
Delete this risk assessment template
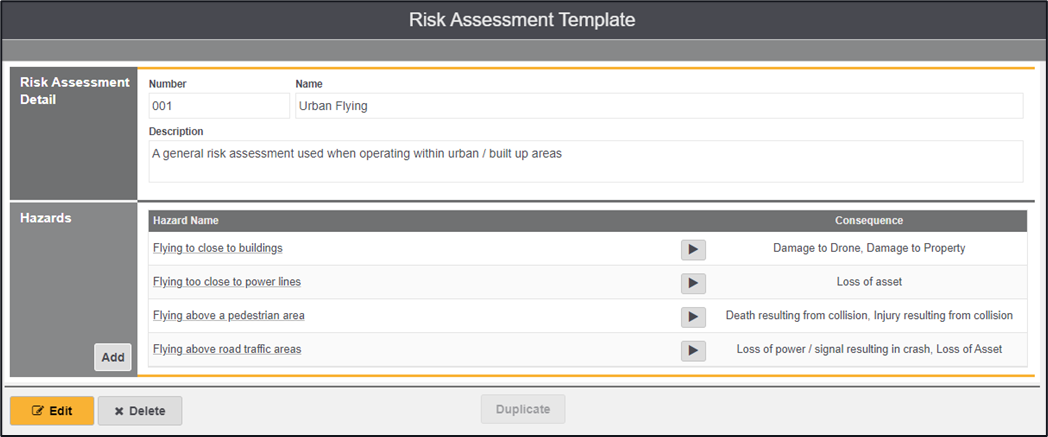click(x=139, y=411)
